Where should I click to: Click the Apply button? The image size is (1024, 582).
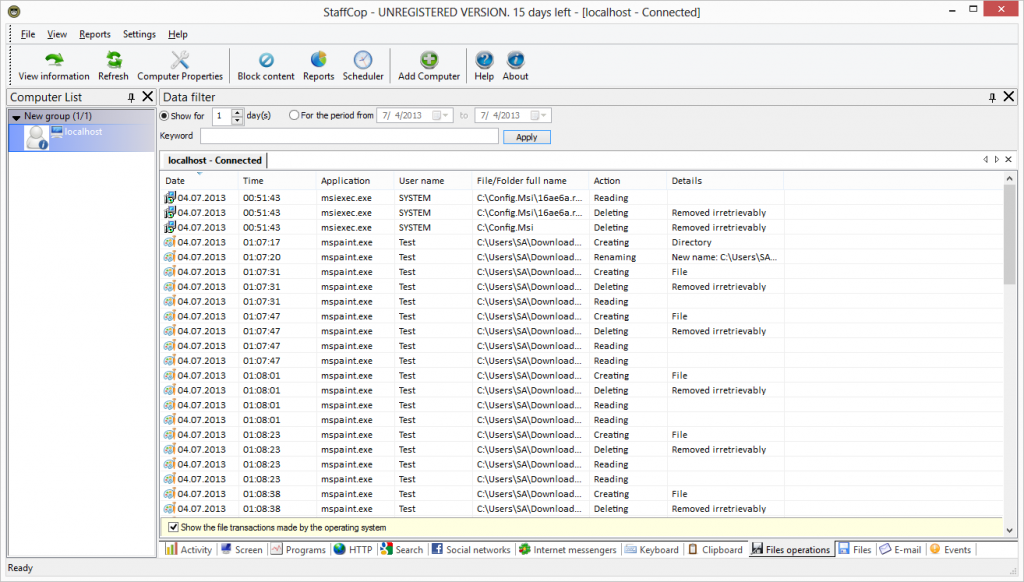click(x=526, y=137)
